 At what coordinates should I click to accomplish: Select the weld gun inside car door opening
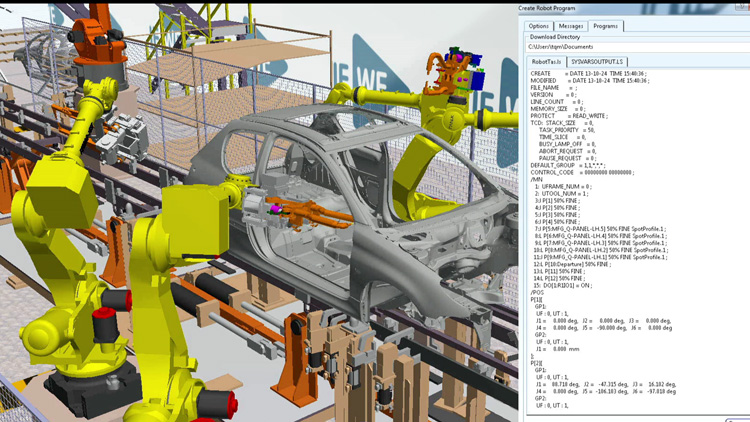click(x=300, y=211)
